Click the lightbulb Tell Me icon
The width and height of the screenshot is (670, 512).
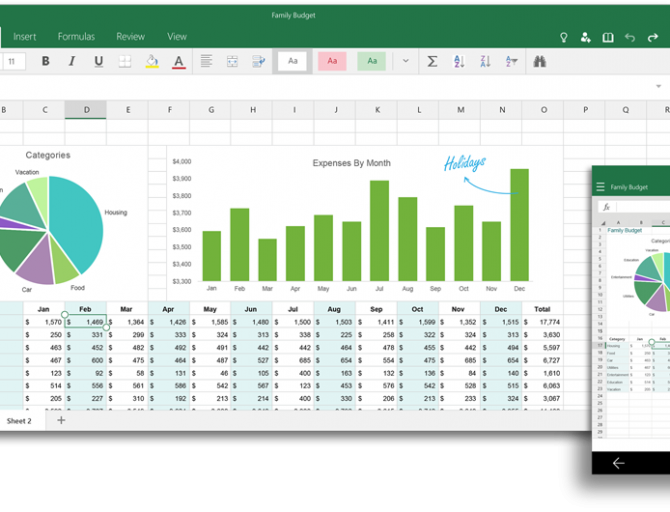563,37
